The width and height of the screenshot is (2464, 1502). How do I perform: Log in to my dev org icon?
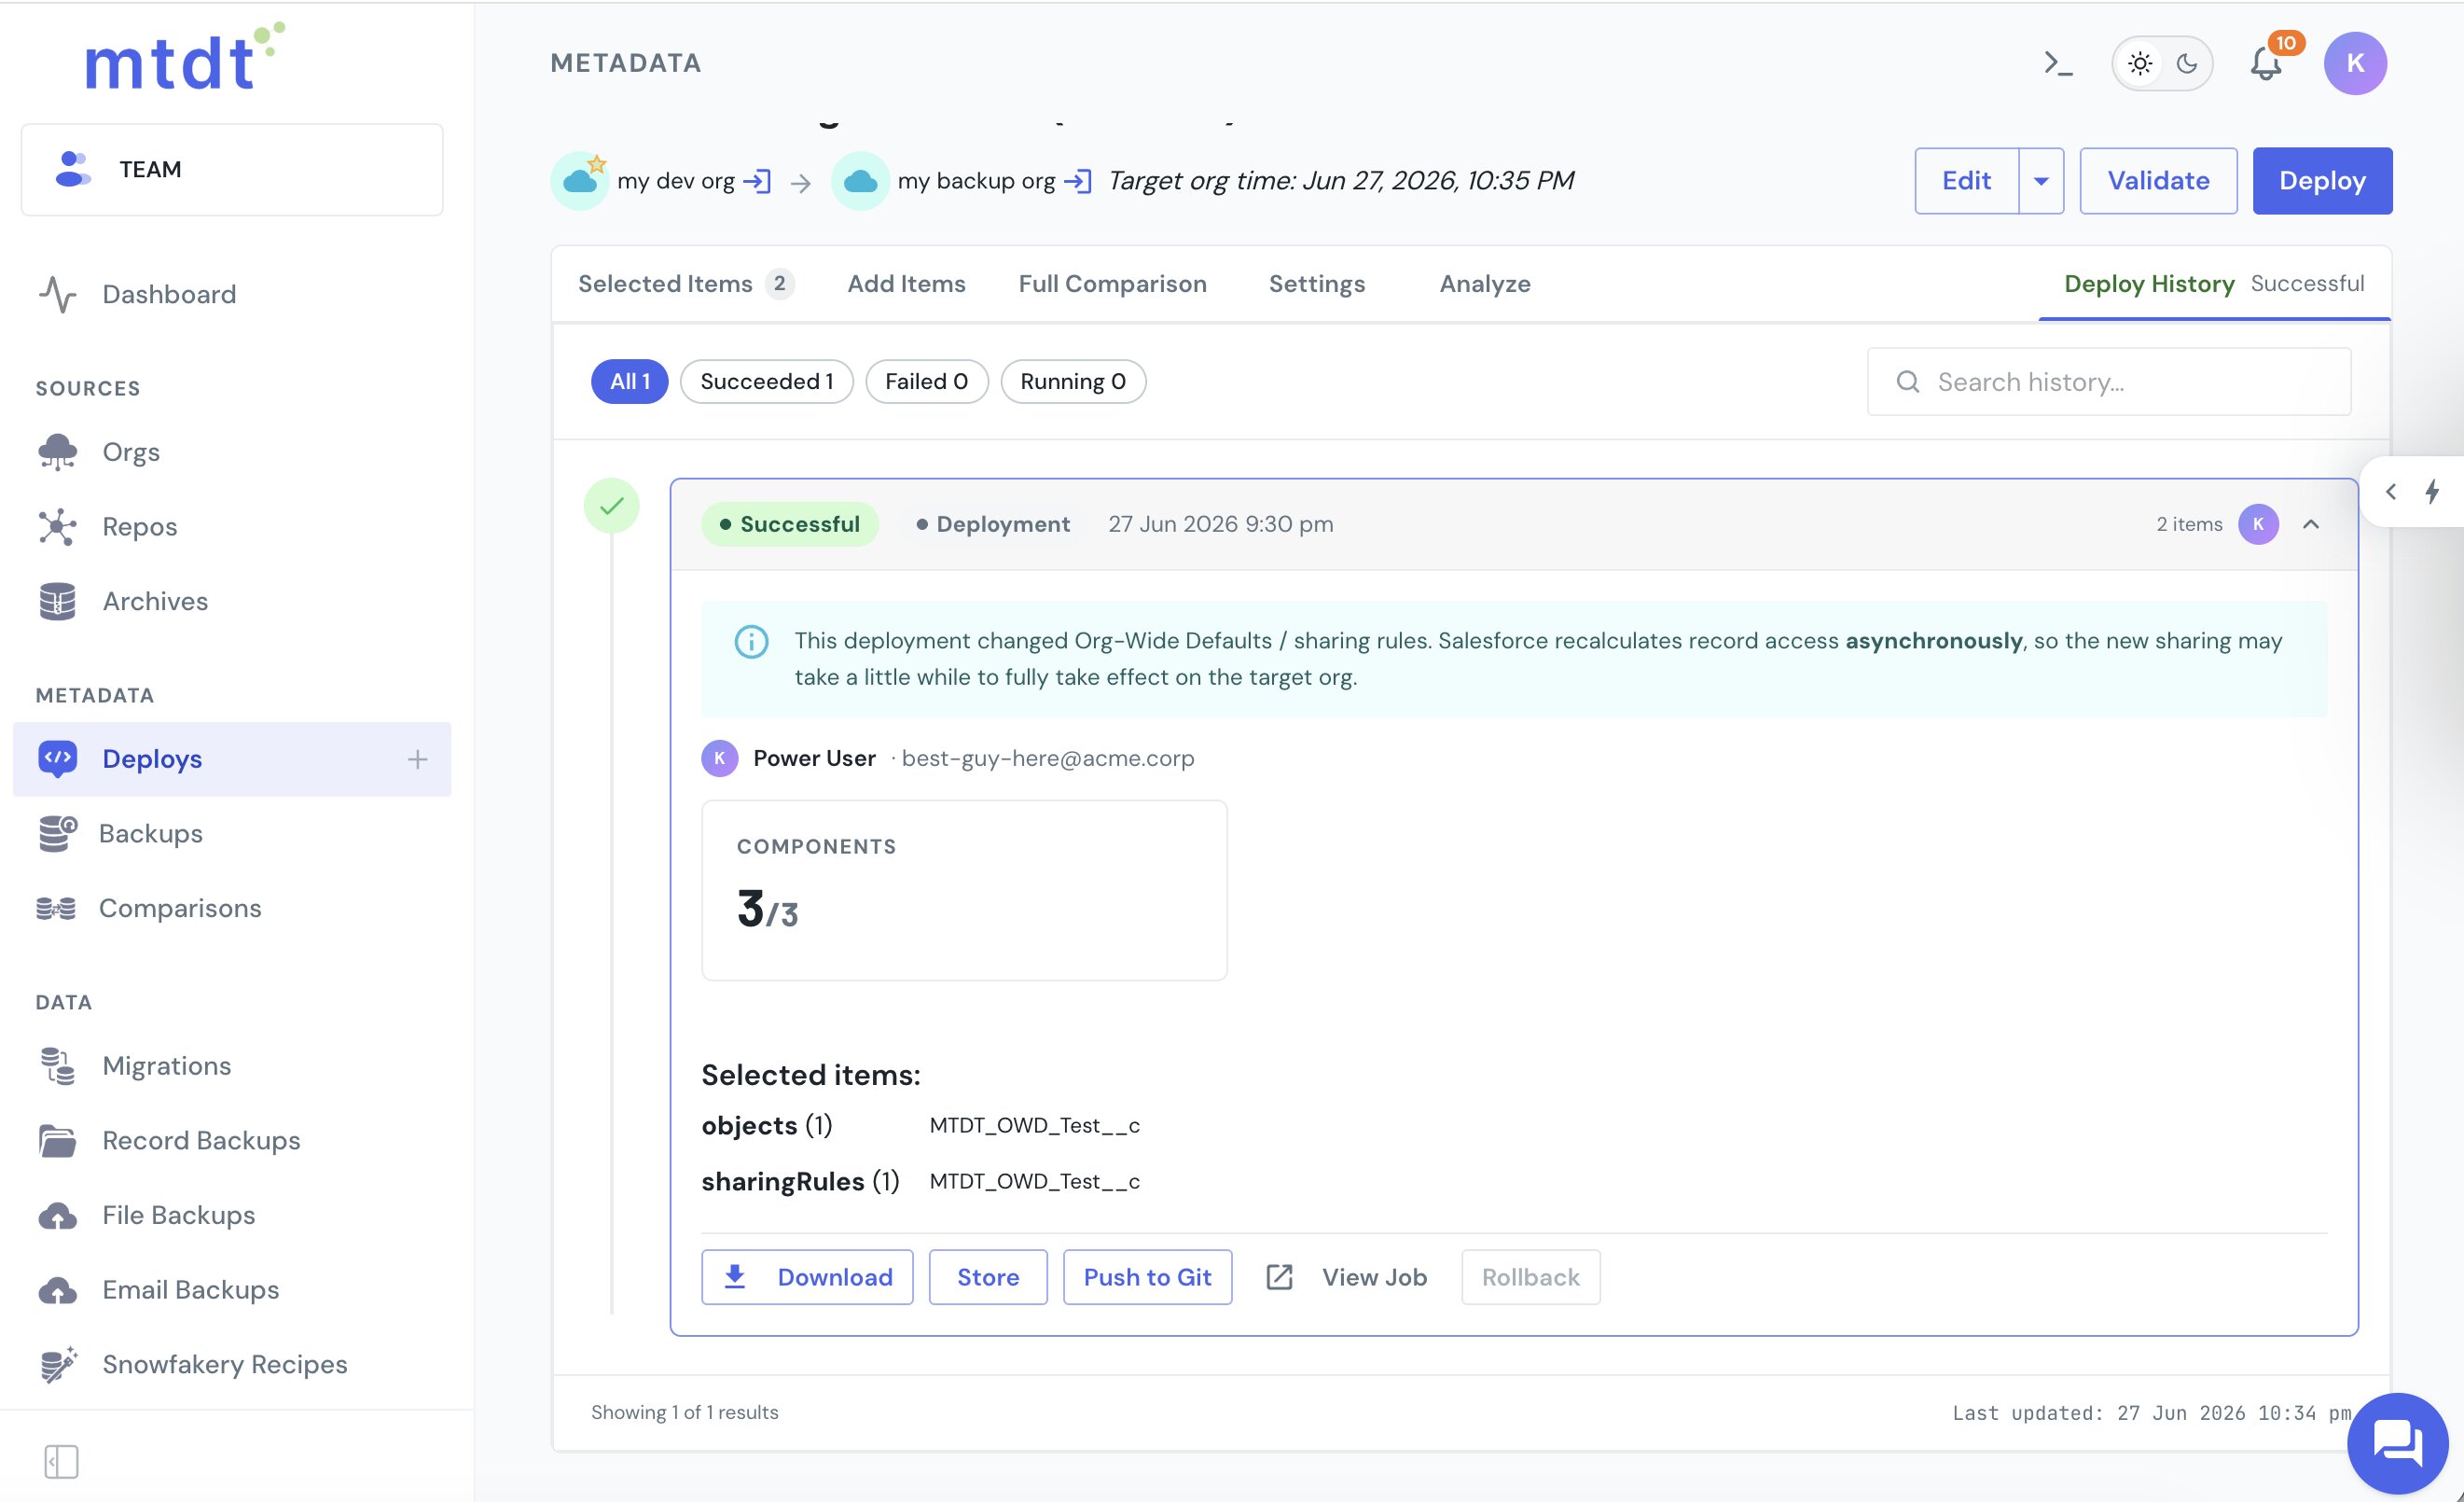(757, 181)
